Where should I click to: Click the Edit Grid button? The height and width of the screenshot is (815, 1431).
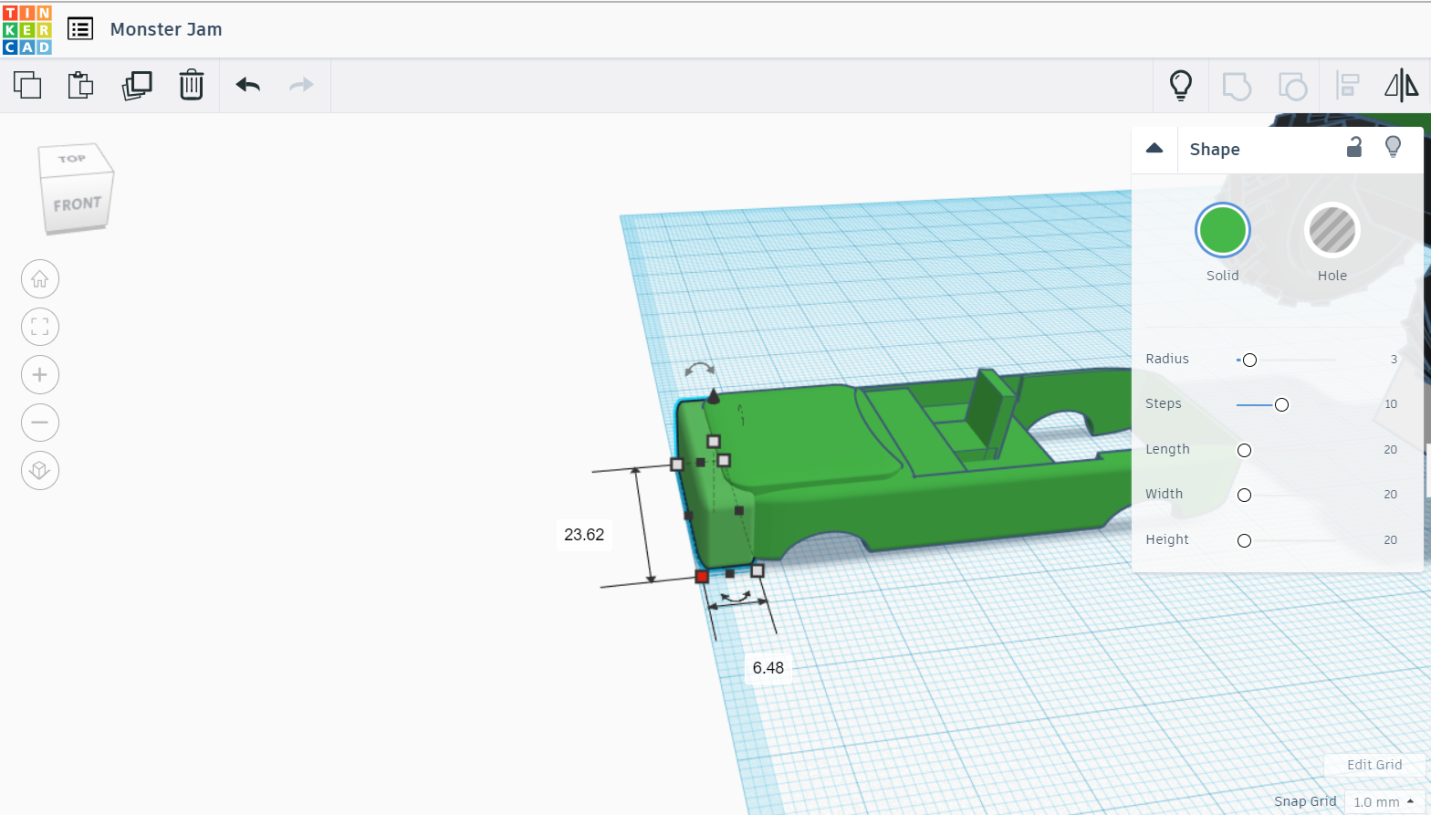click(1374, 765)
